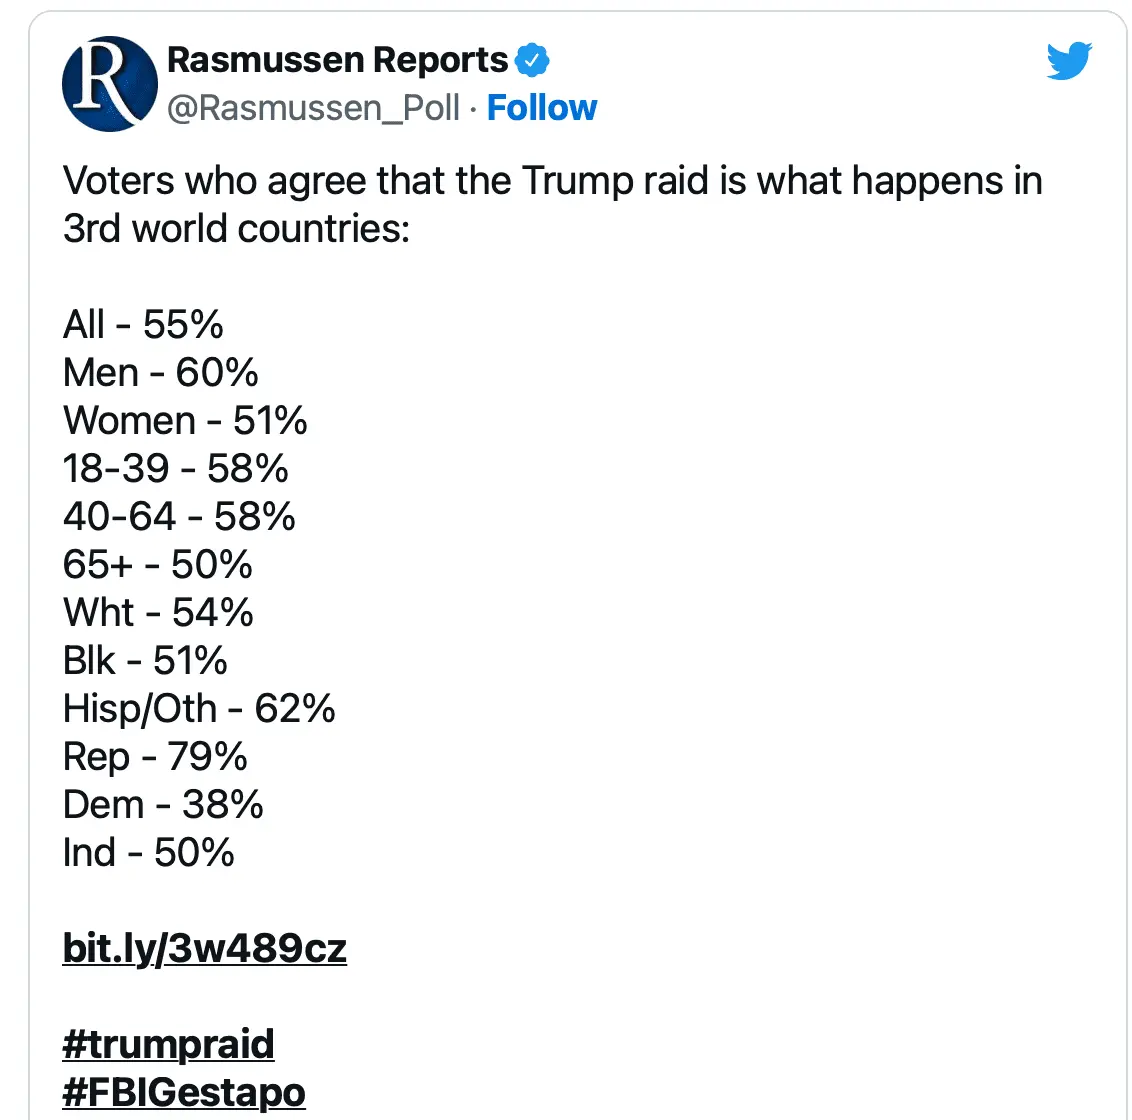The image size is (1132, 1120).
Task: Click the 'Ind - 50%' line
Action: pos(148,852)
